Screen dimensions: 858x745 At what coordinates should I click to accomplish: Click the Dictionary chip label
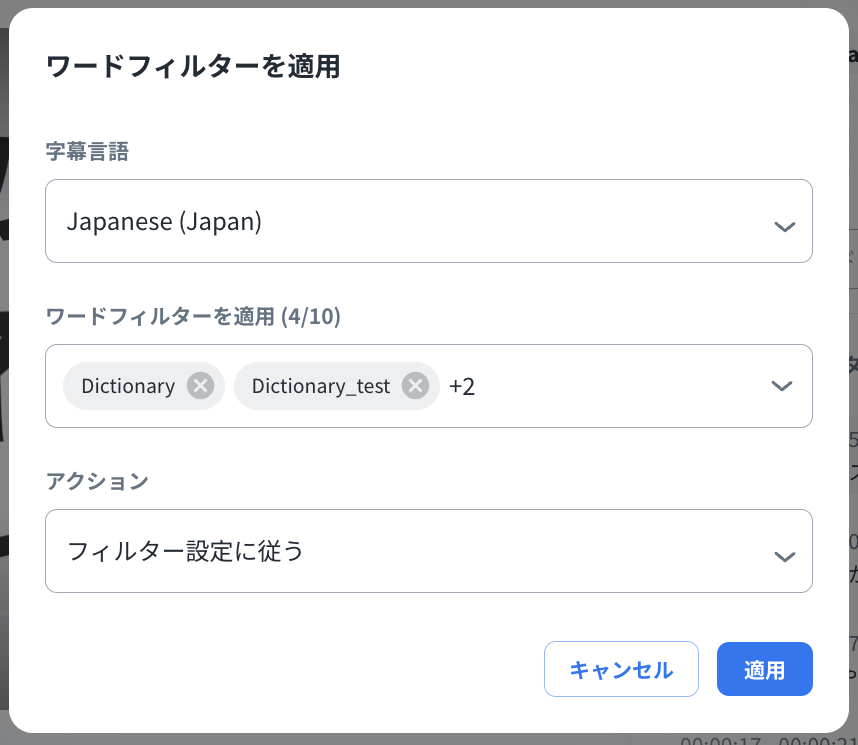click(128, 386)
